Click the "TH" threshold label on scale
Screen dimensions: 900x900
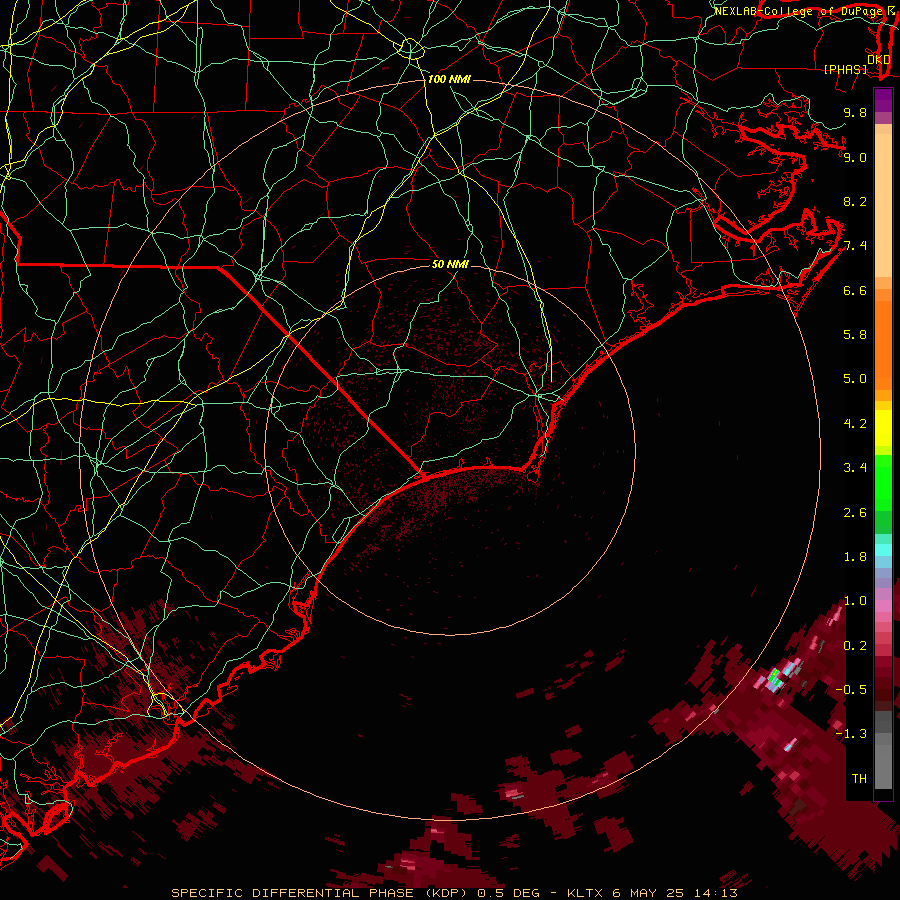coord(859,779)
